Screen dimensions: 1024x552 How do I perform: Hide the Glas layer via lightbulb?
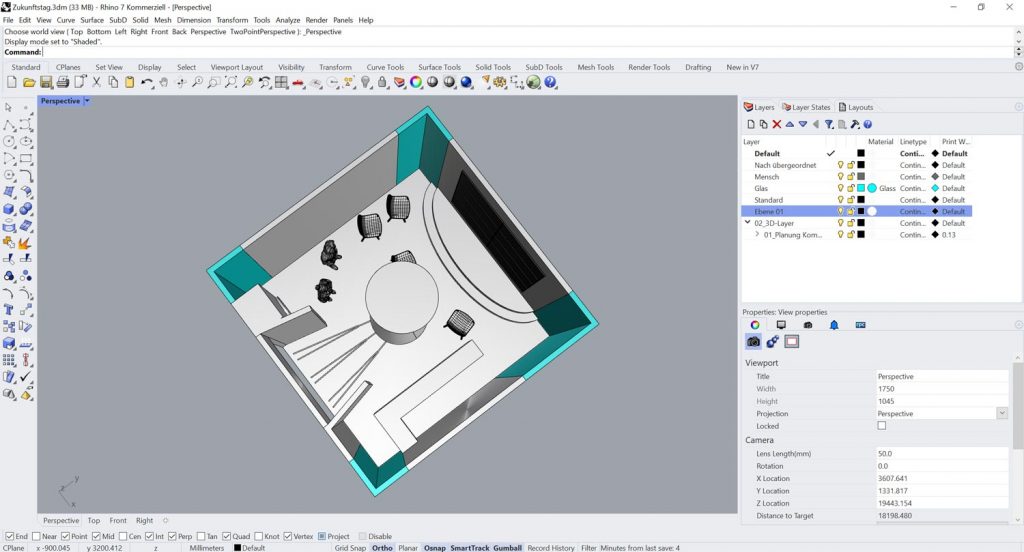841,188
